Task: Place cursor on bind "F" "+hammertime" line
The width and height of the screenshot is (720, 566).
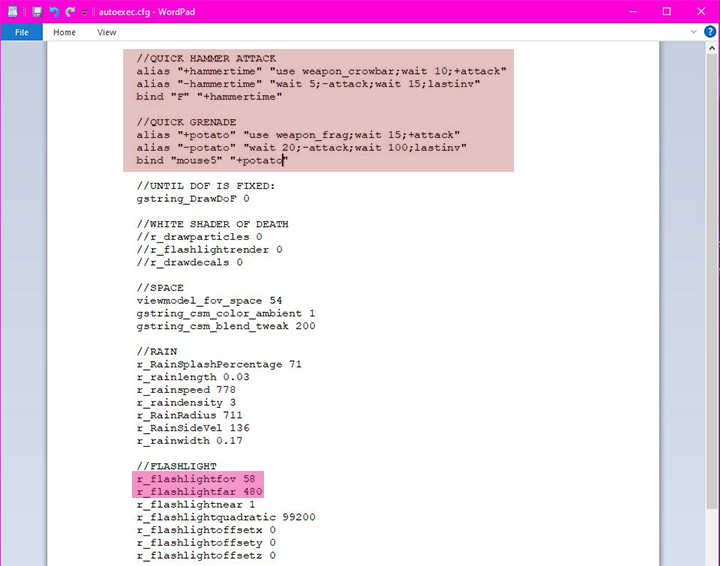Action: pos(209,96)
